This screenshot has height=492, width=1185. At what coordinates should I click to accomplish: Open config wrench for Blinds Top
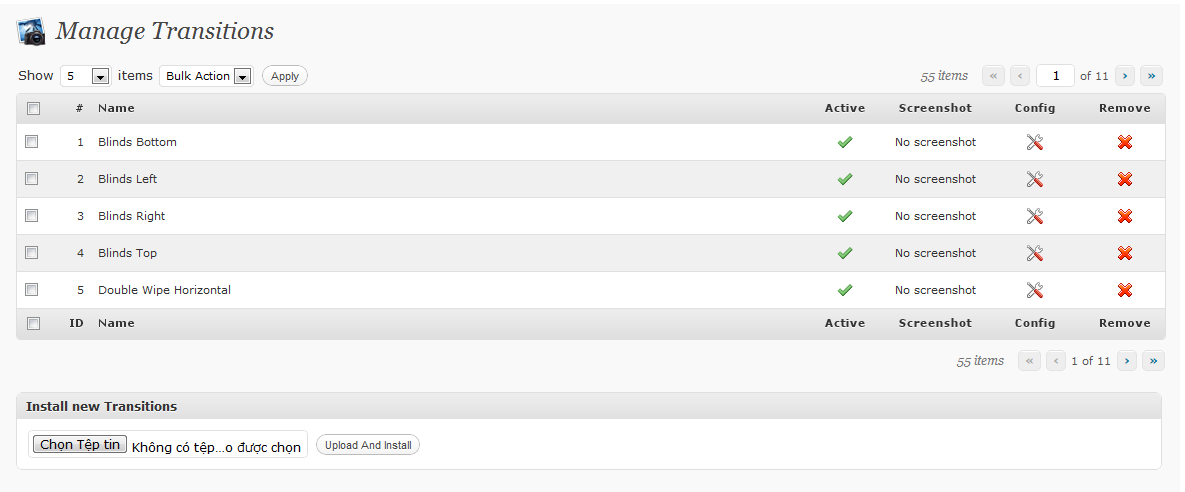[x=1035, y=253]
